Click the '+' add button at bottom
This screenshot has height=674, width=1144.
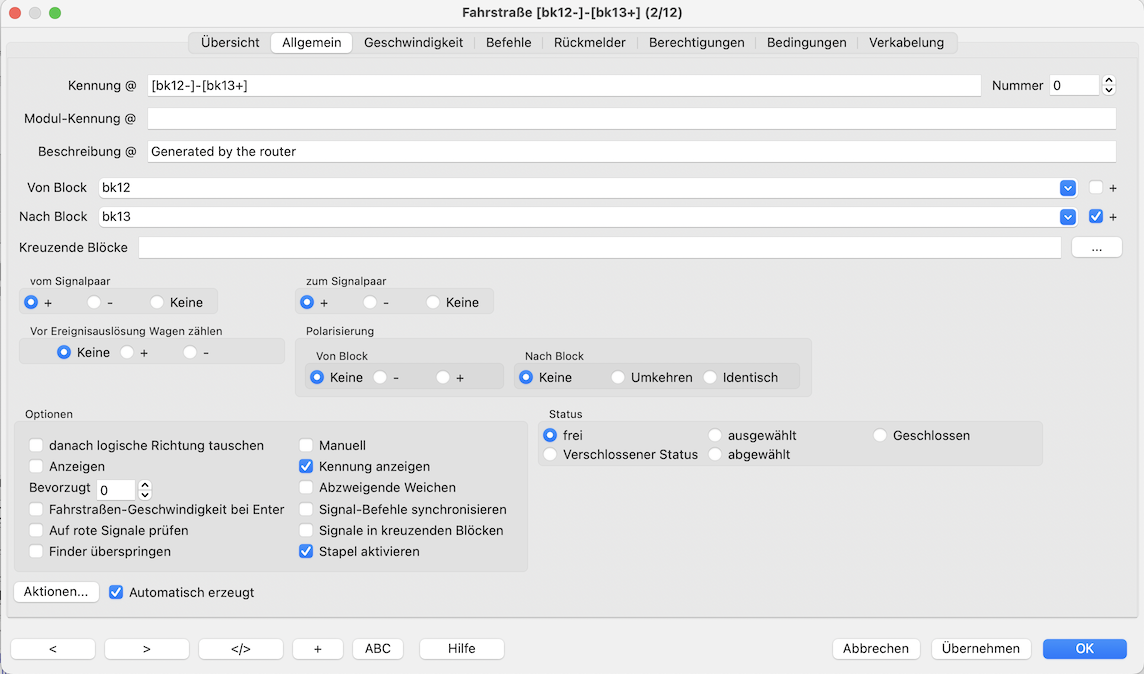coord(318,649)
